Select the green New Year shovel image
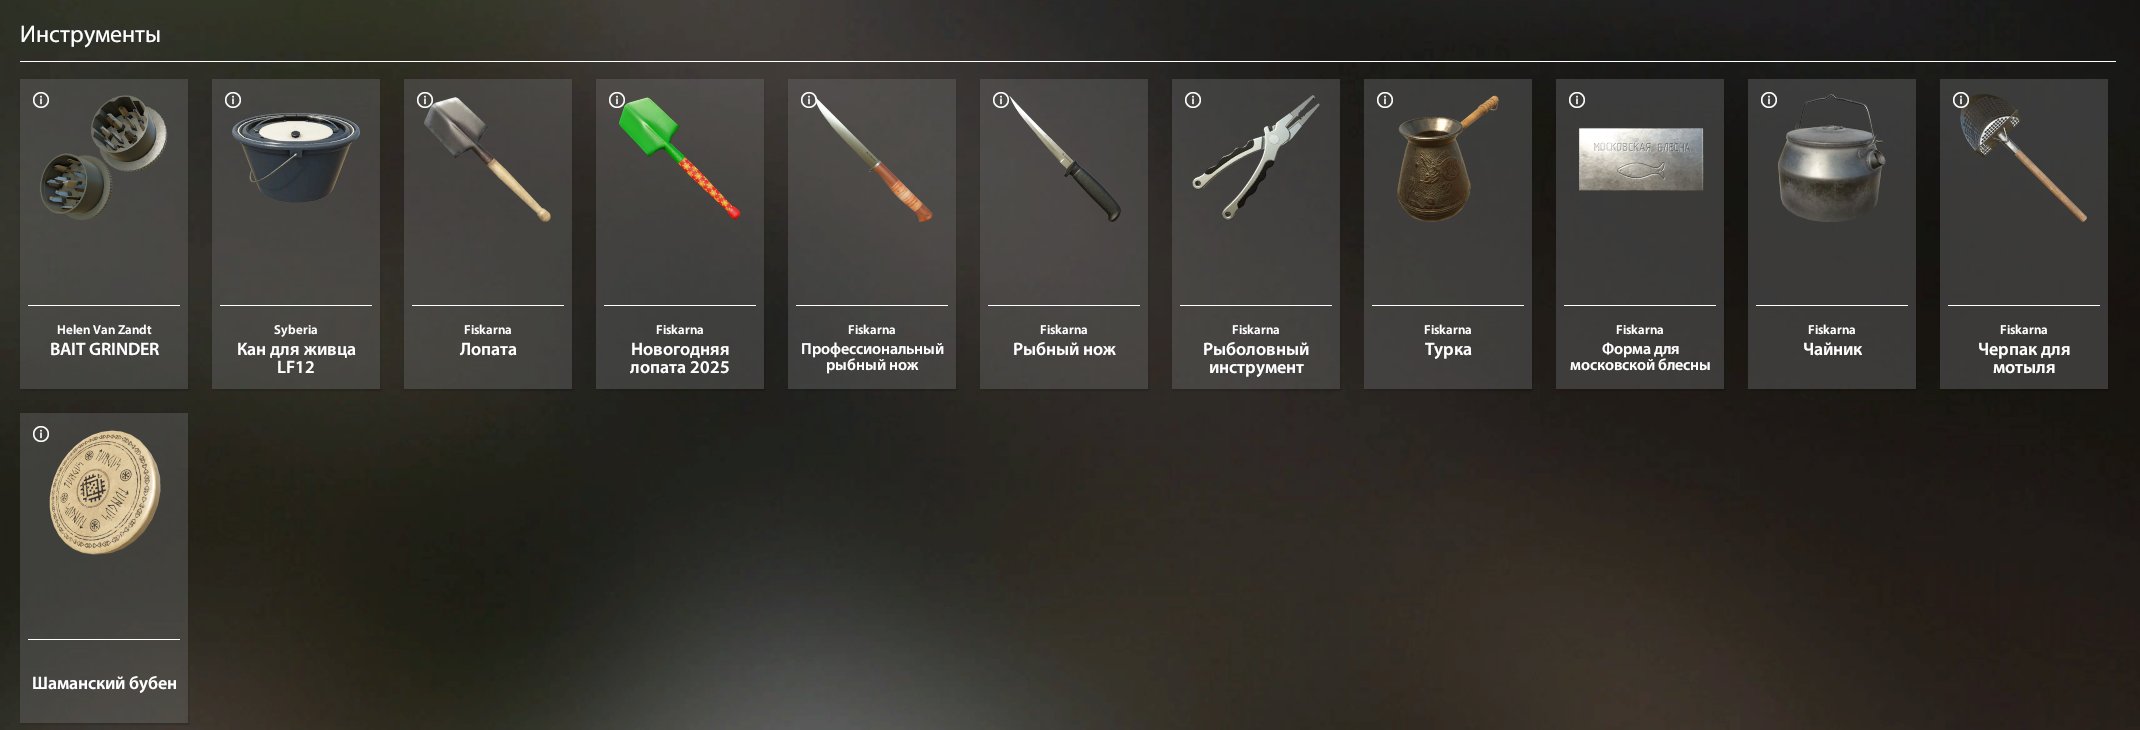The image size is (2140, 730). (680, 158)
